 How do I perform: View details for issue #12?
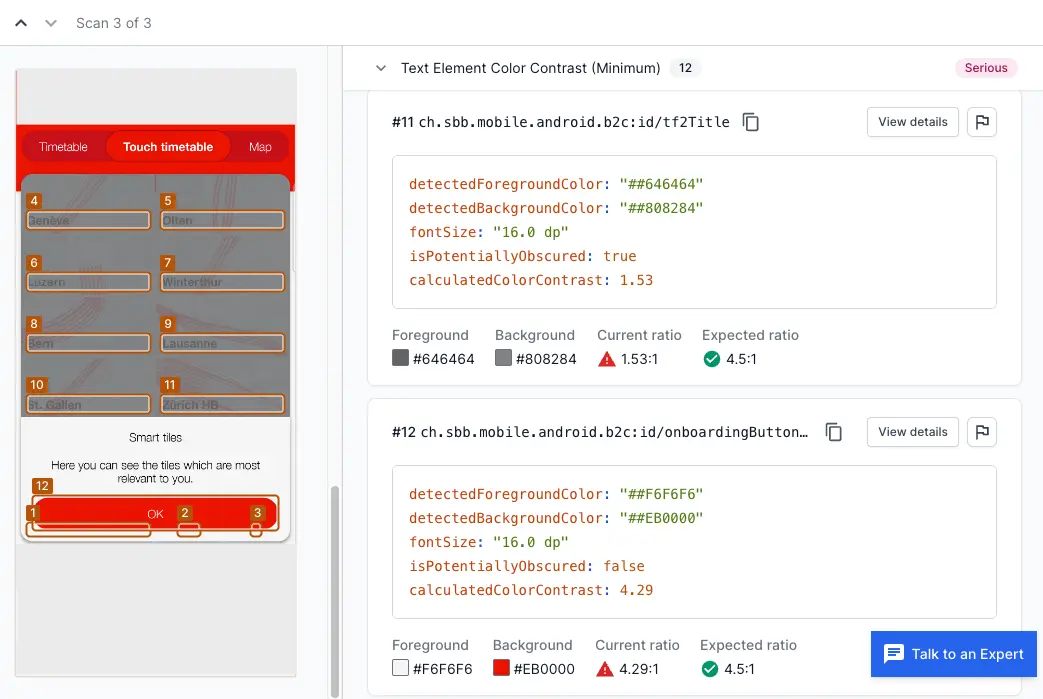[x=912, y=432]
